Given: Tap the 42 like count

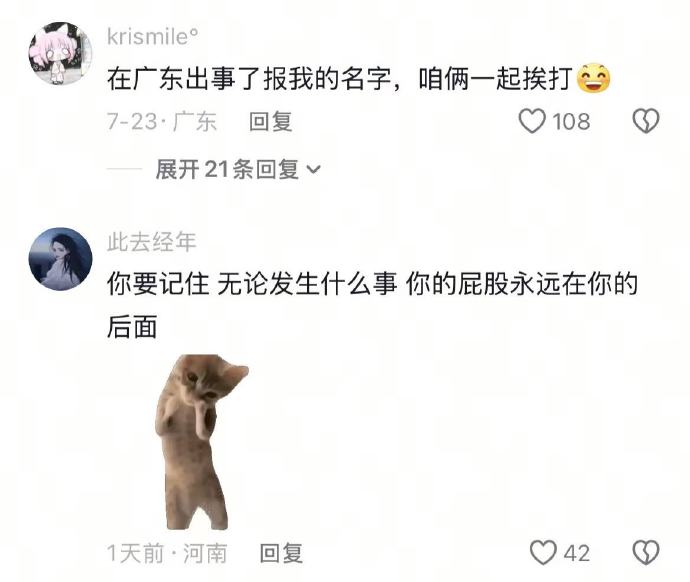Looking at the screenshot, I should (577, 553).
